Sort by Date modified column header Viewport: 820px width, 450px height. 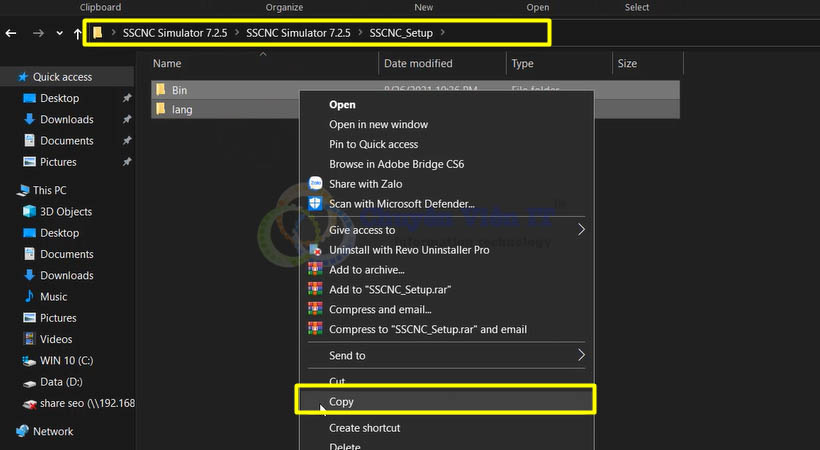[x=417, y=63]
